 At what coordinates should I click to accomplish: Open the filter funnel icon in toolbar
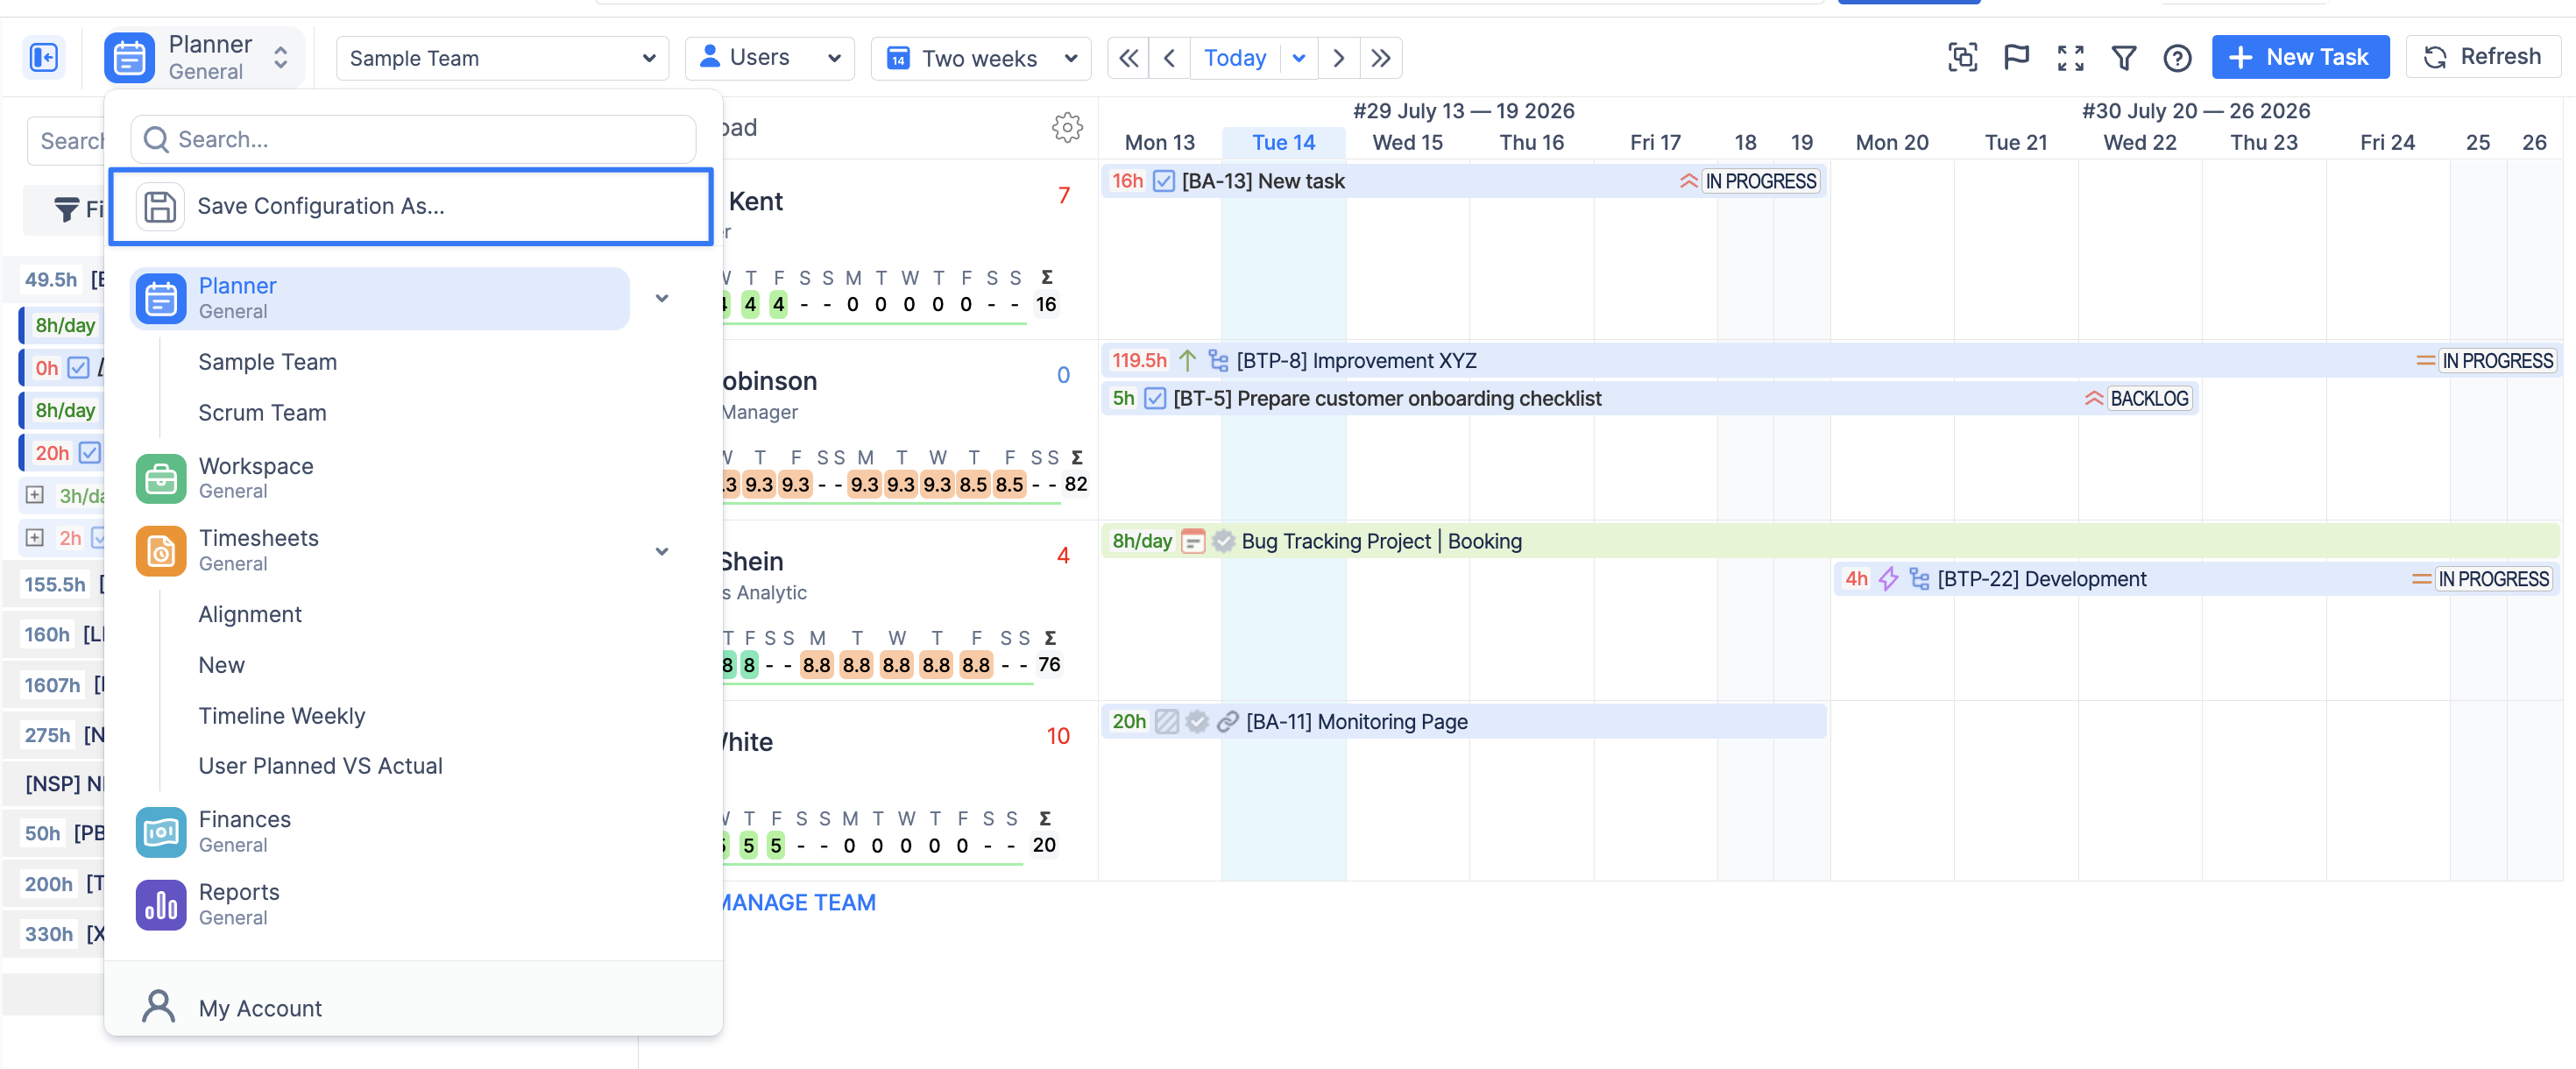2123,58
